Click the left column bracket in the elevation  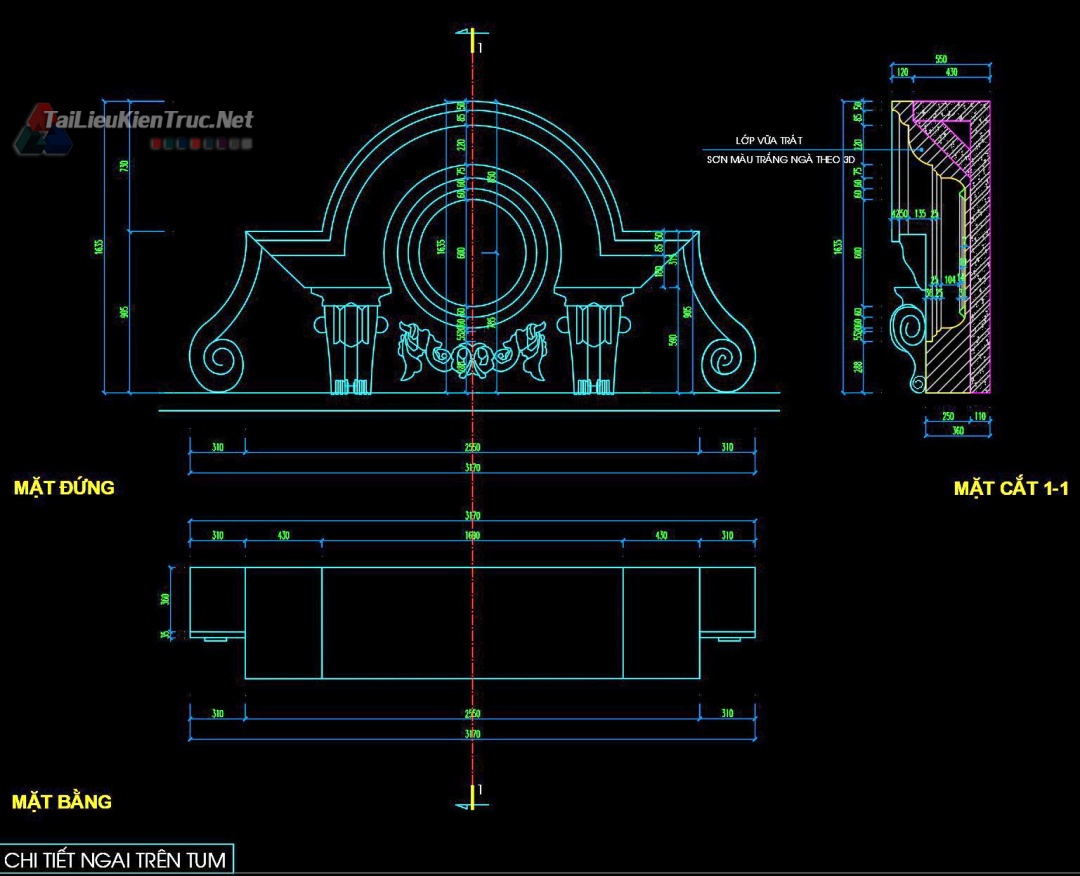pos(349,340)
